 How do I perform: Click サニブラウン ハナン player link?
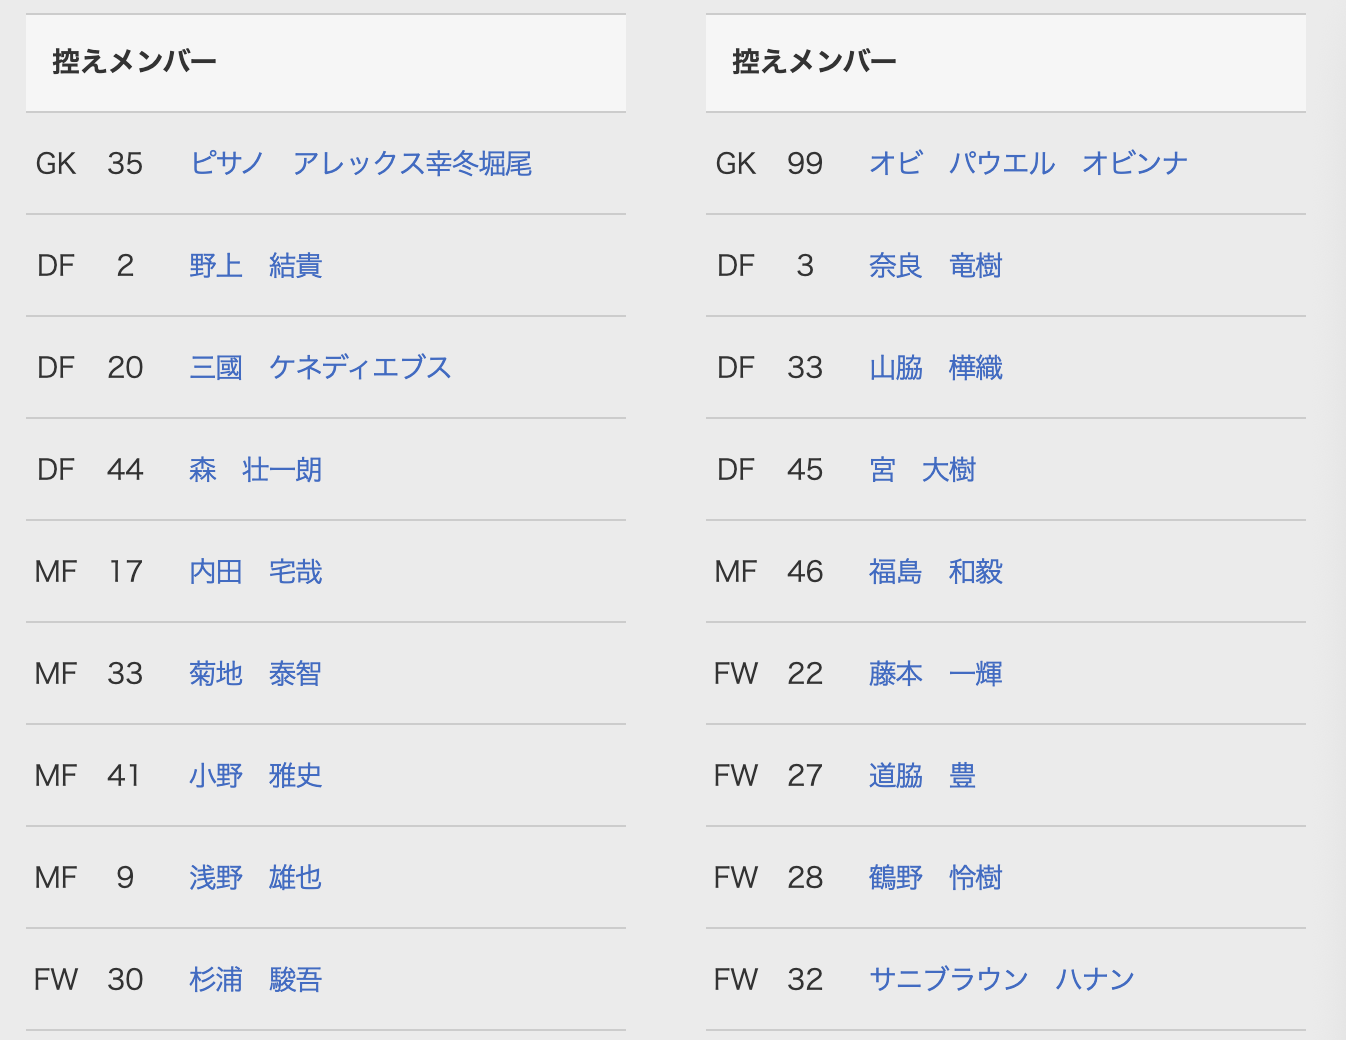pos(1001,979)
